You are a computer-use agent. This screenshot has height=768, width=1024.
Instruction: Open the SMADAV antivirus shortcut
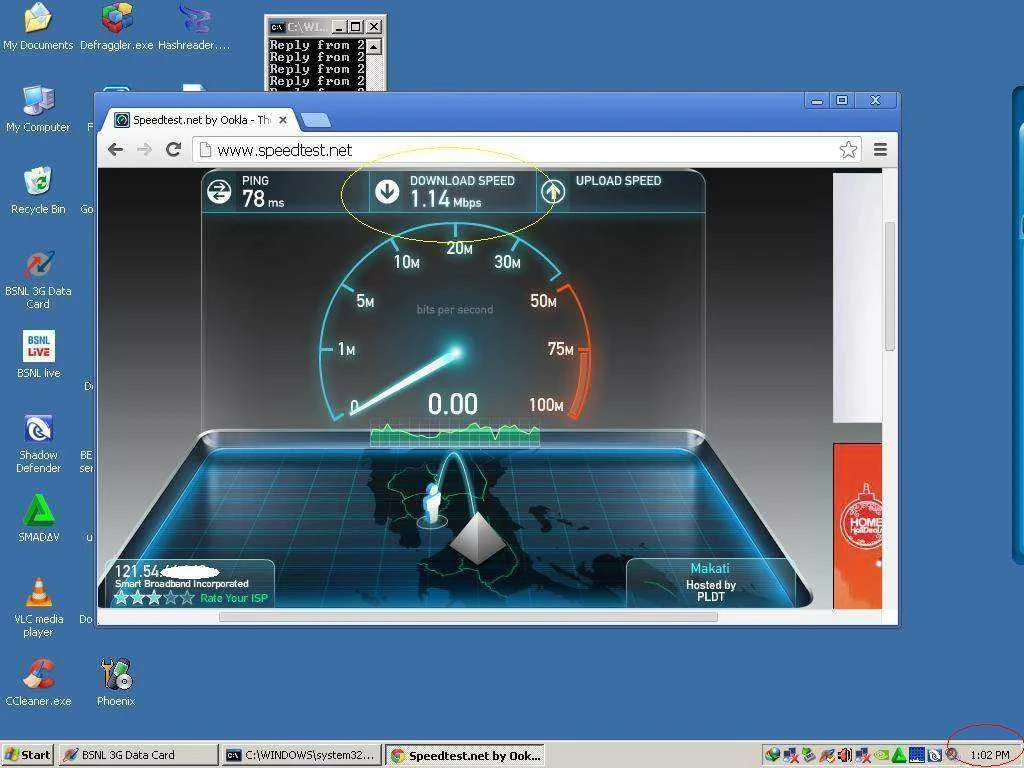38,519
